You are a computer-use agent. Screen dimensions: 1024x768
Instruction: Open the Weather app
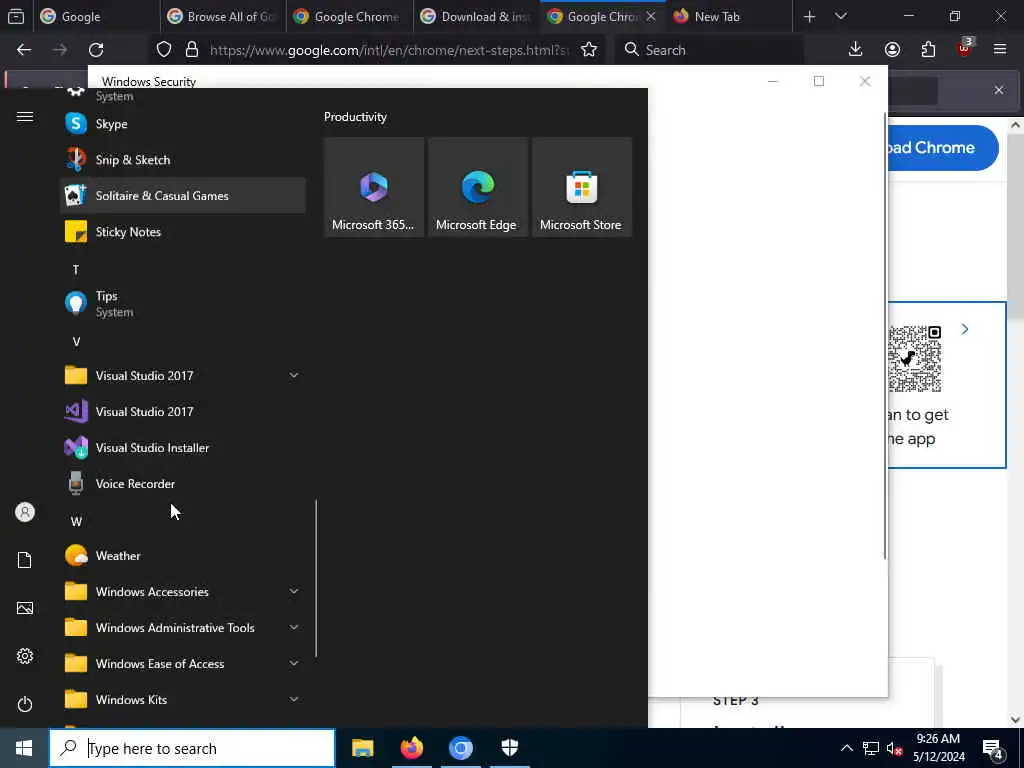click(183, 556)
